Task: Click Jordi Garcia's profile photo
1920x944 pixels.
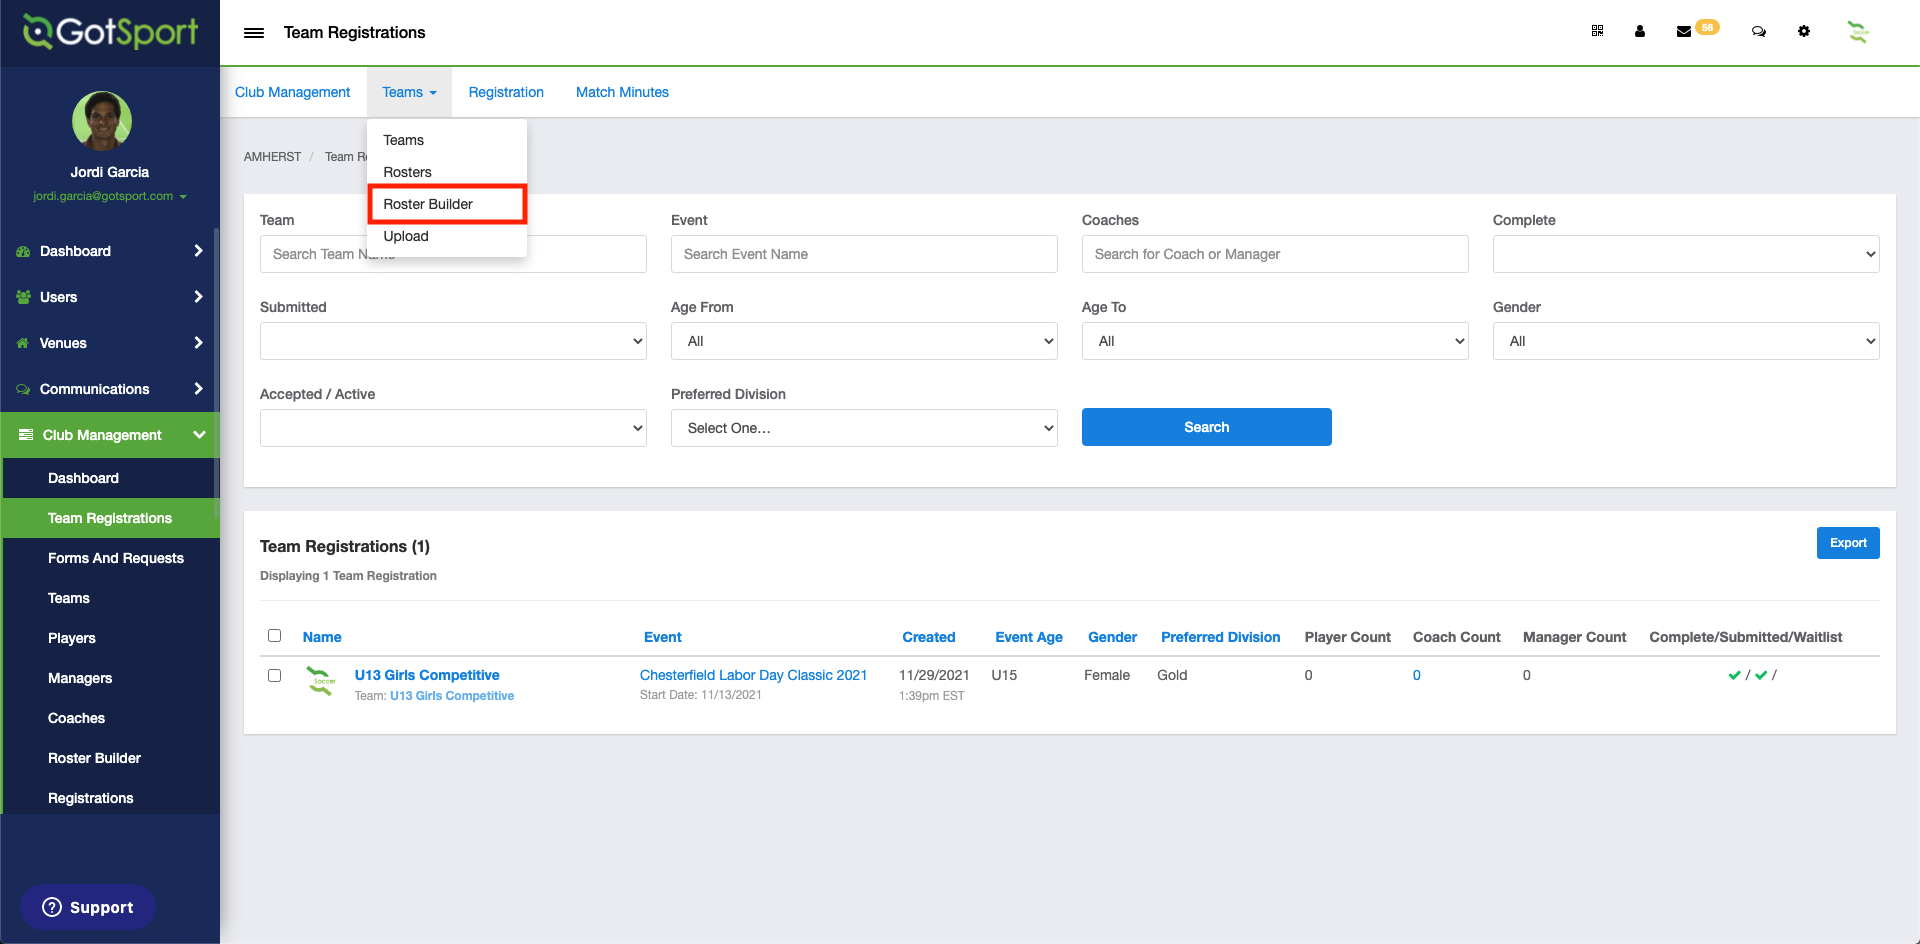Action: click(102, 121)
